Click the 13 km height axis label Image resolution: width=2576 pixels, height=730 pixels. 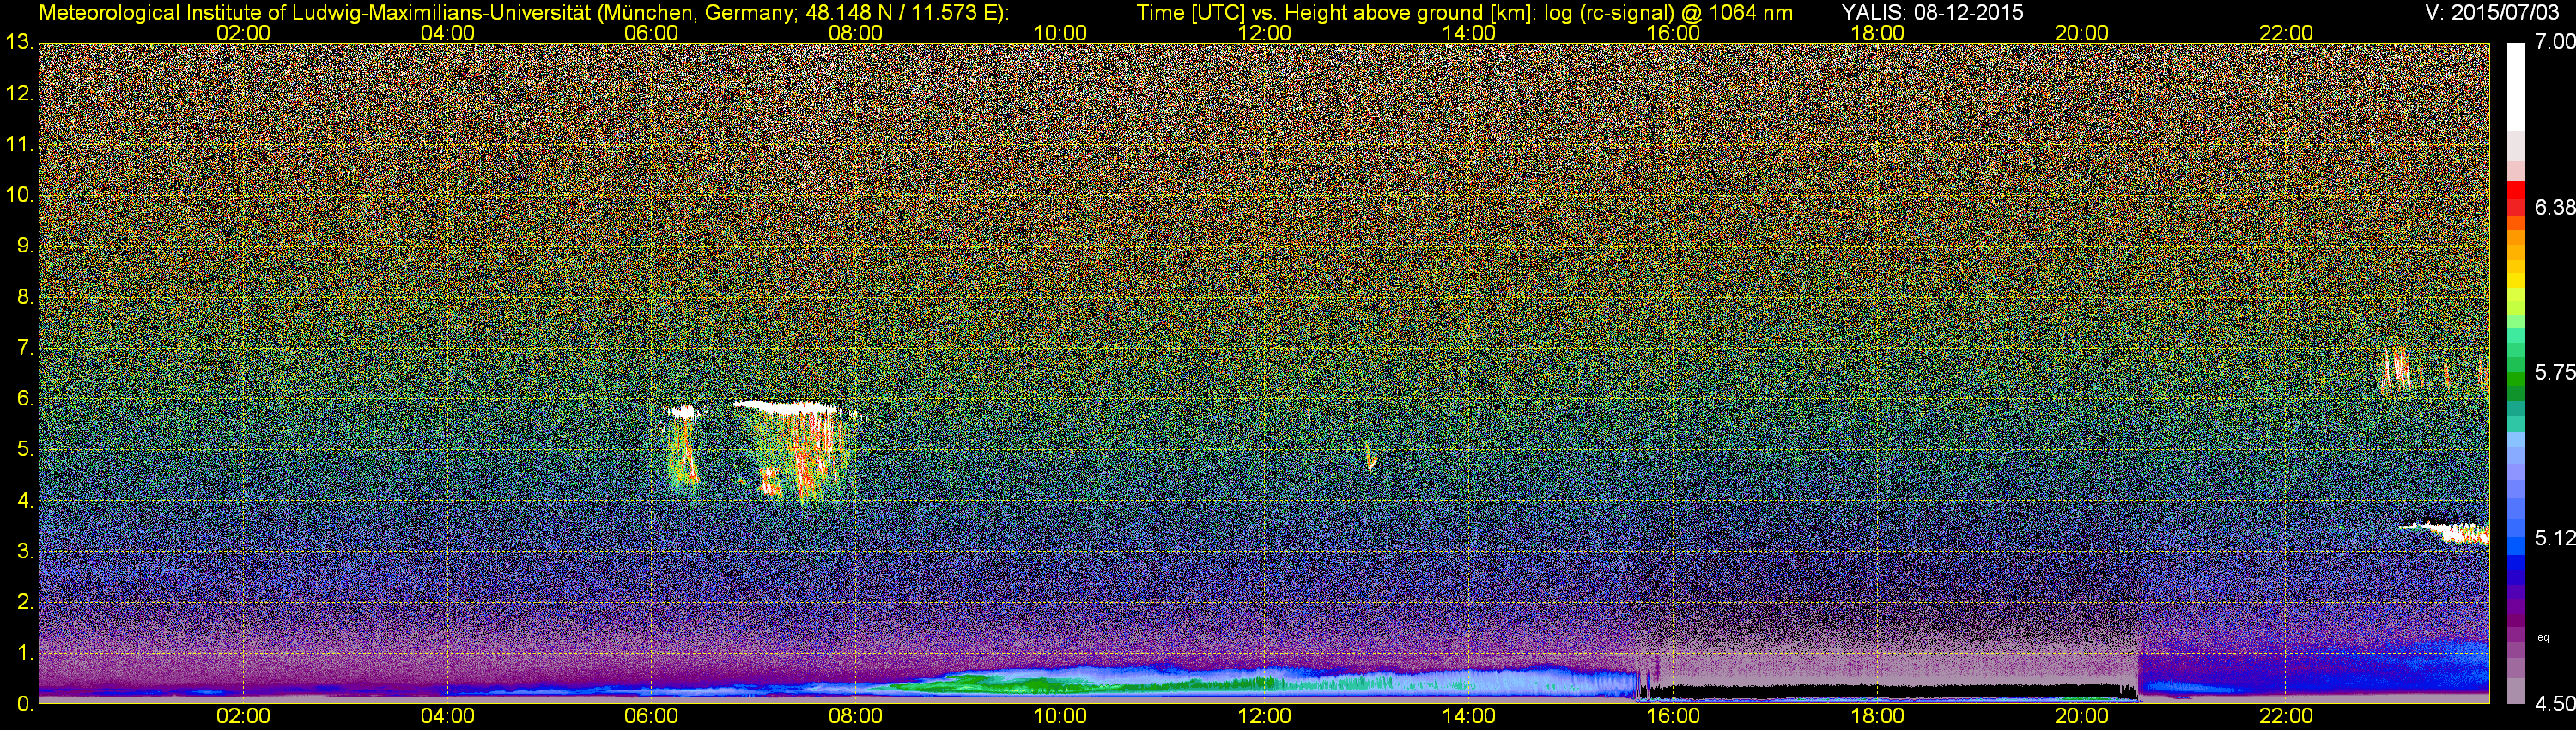(x=18, y=43)
